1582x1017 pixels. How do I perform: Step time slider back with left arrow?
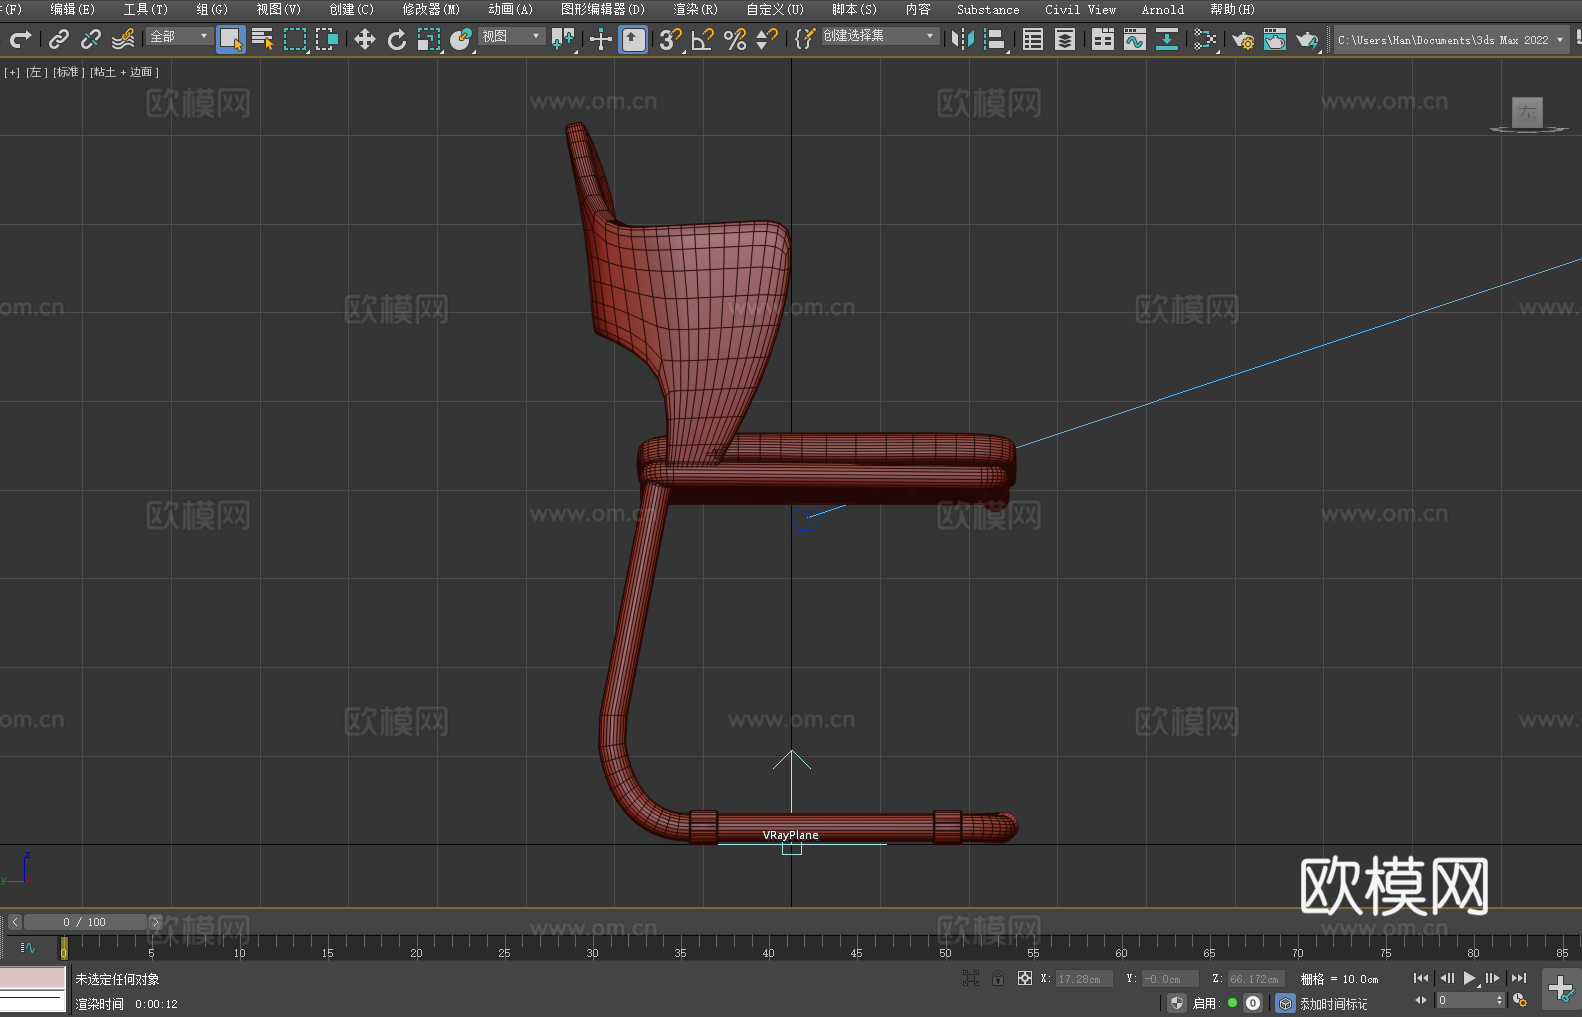click(14, 922)
